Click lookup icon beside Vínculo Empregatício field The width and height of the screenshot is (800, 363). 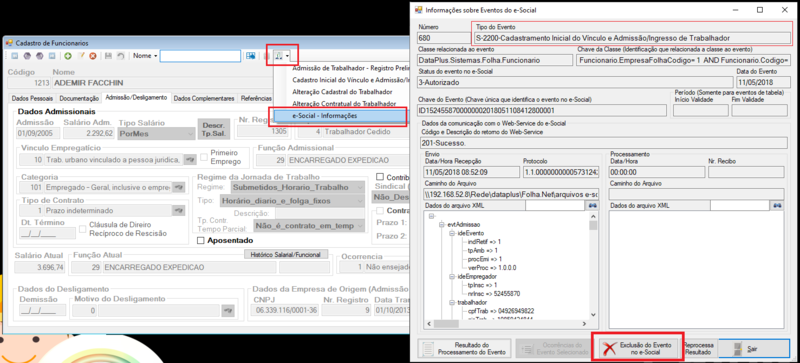[x=190, y=160]
